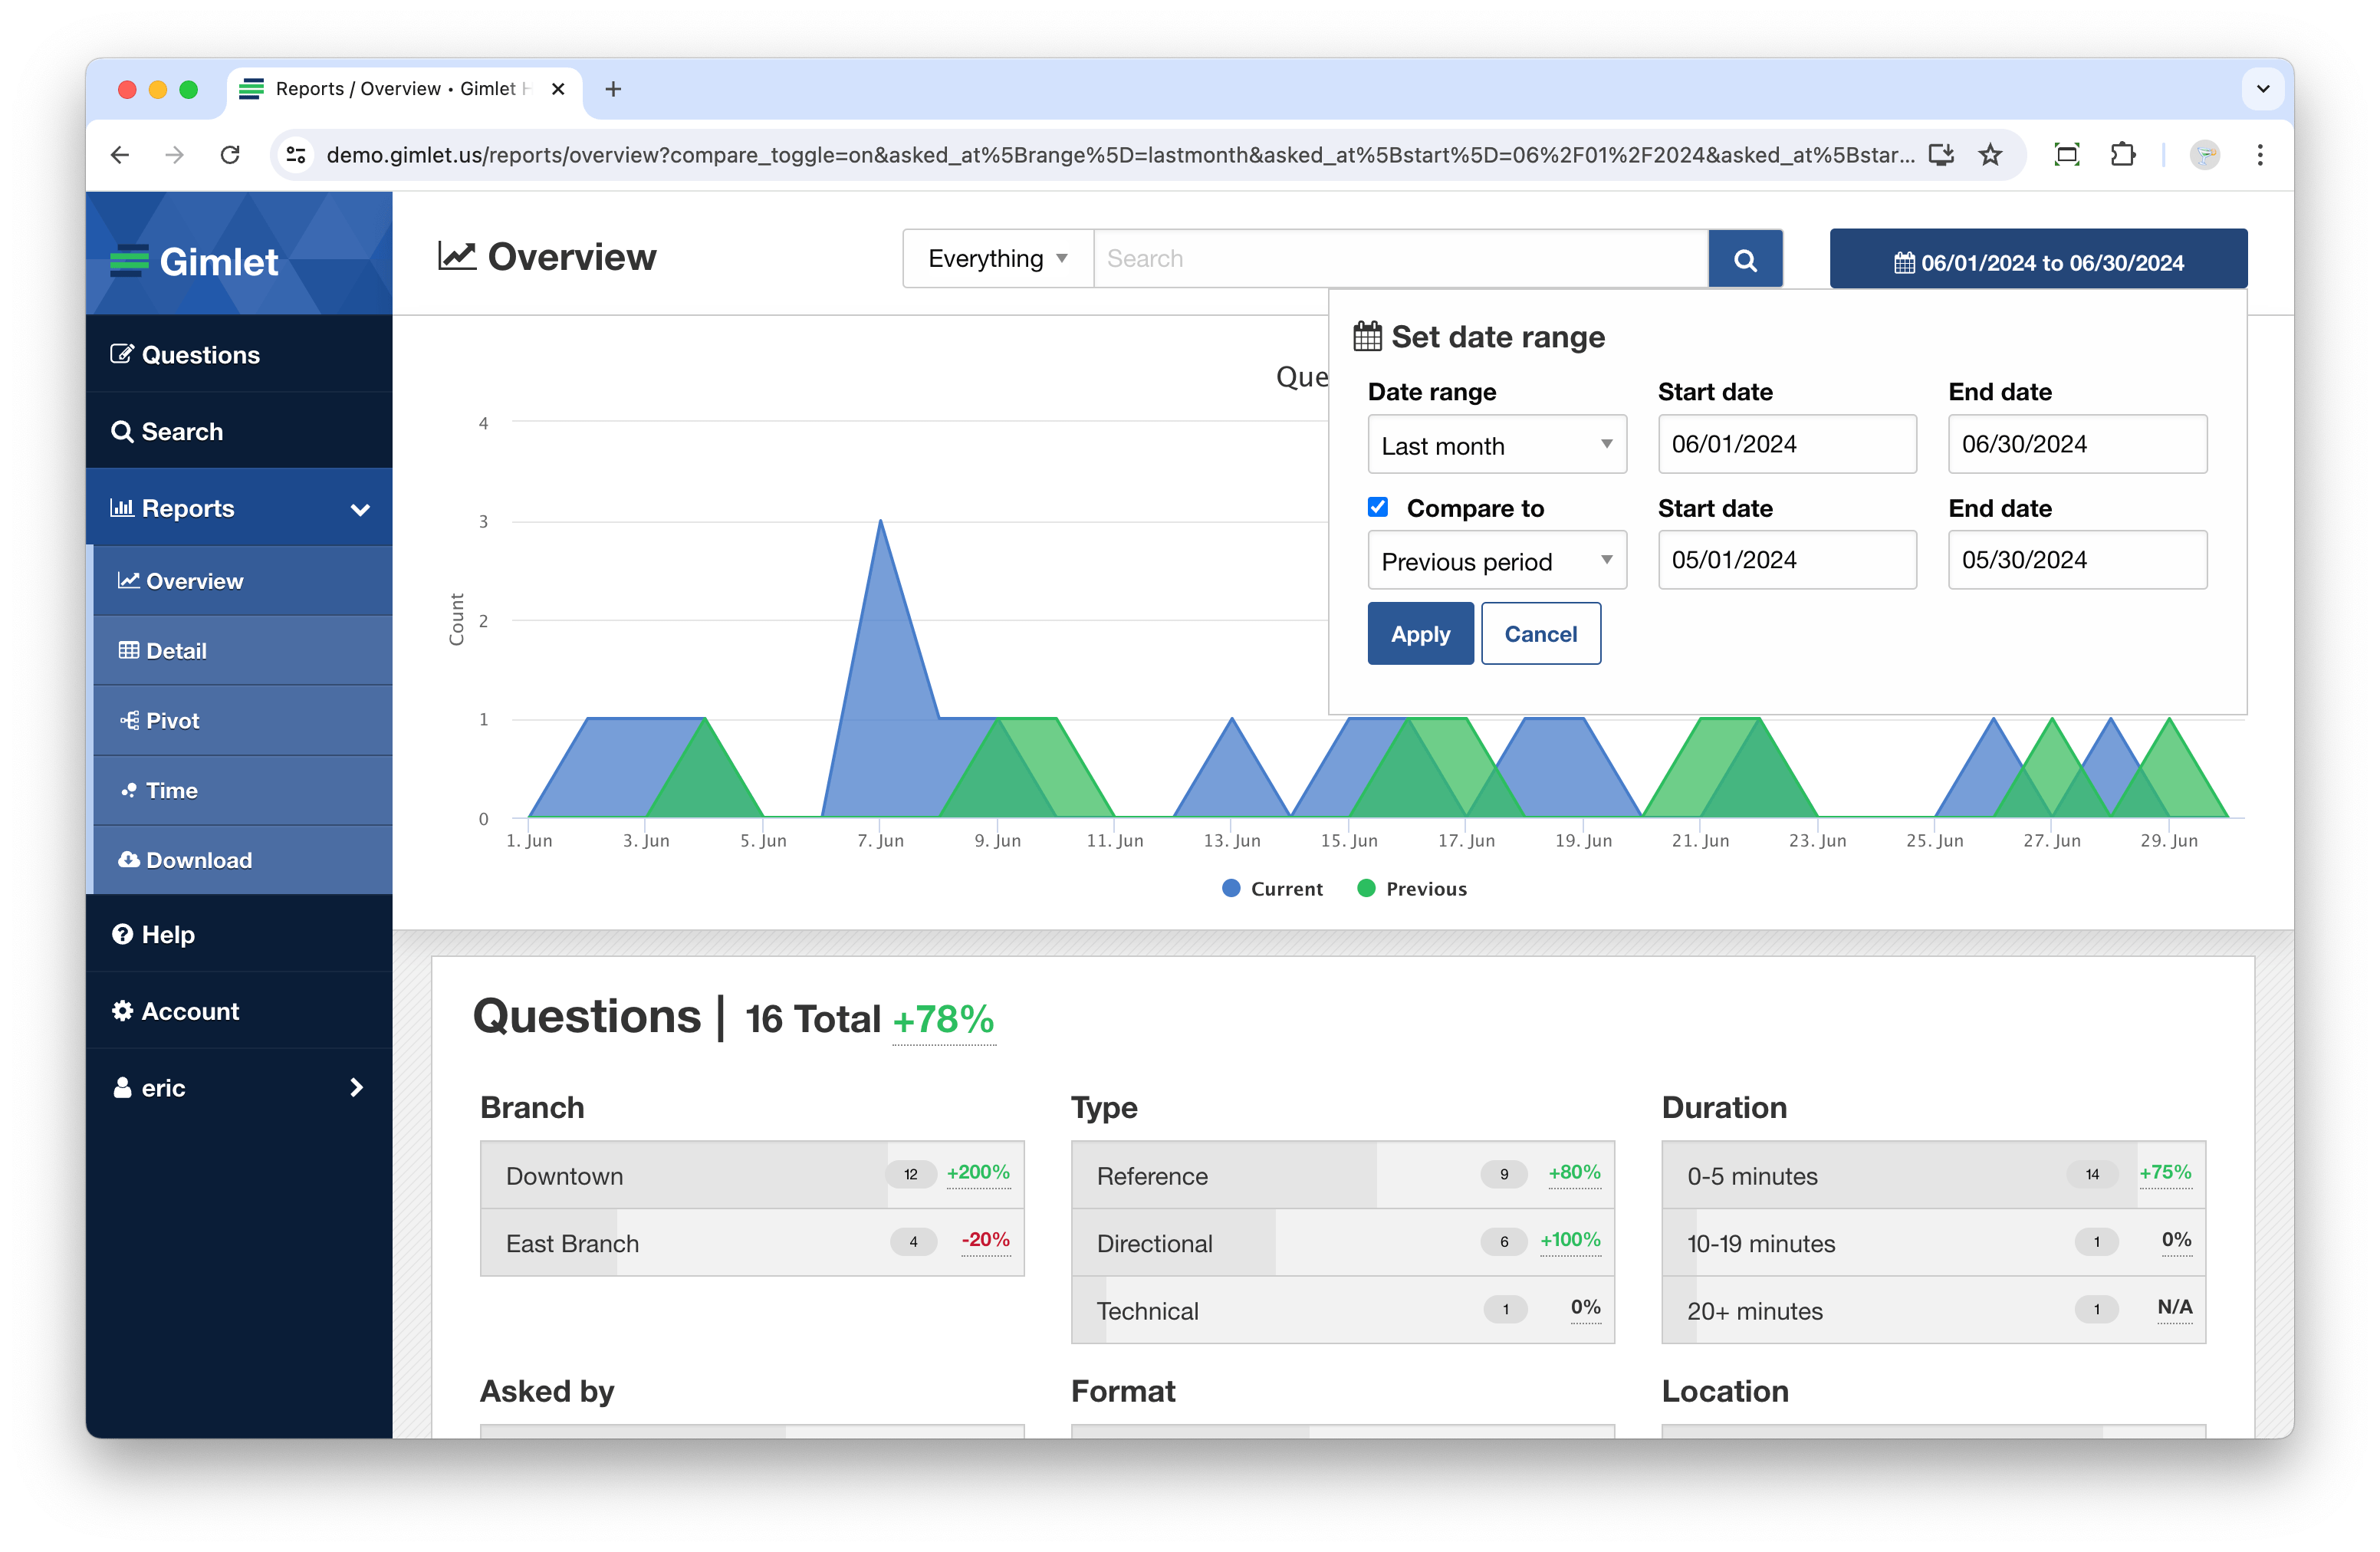The width and height of the screenshot is (2380, 1552).
Task: Select Detail report in sidebar
Action: (242, 651)
